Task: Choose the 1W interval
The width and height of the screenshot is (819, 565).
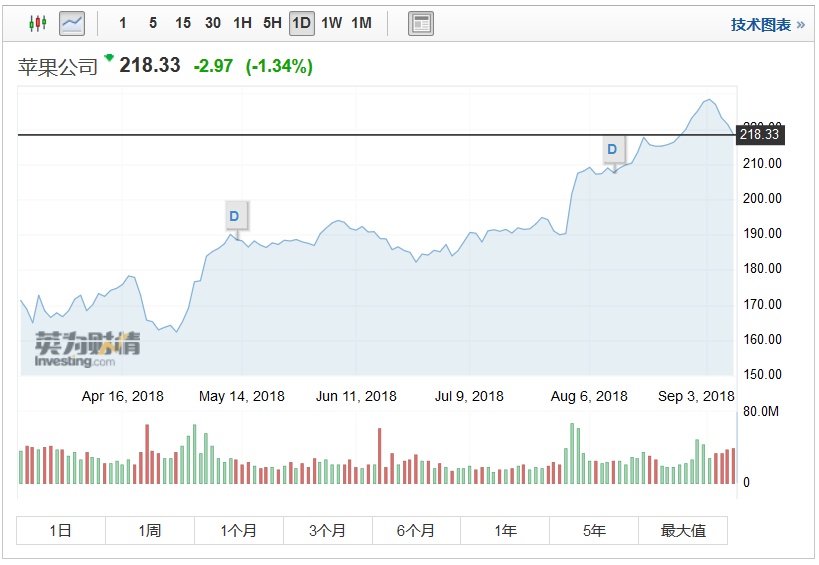Action: point(332,23)
